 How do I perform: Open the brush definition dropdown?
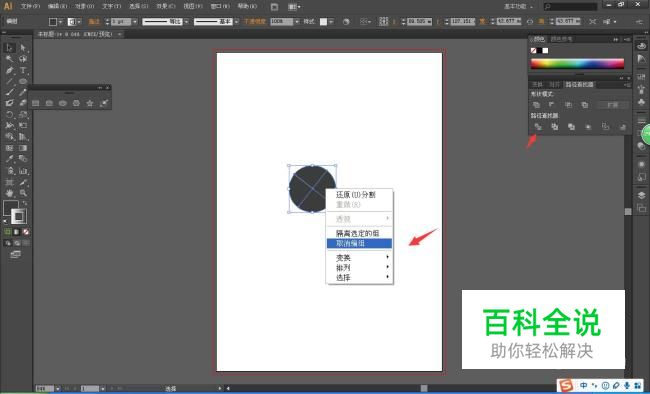(236, 22)
